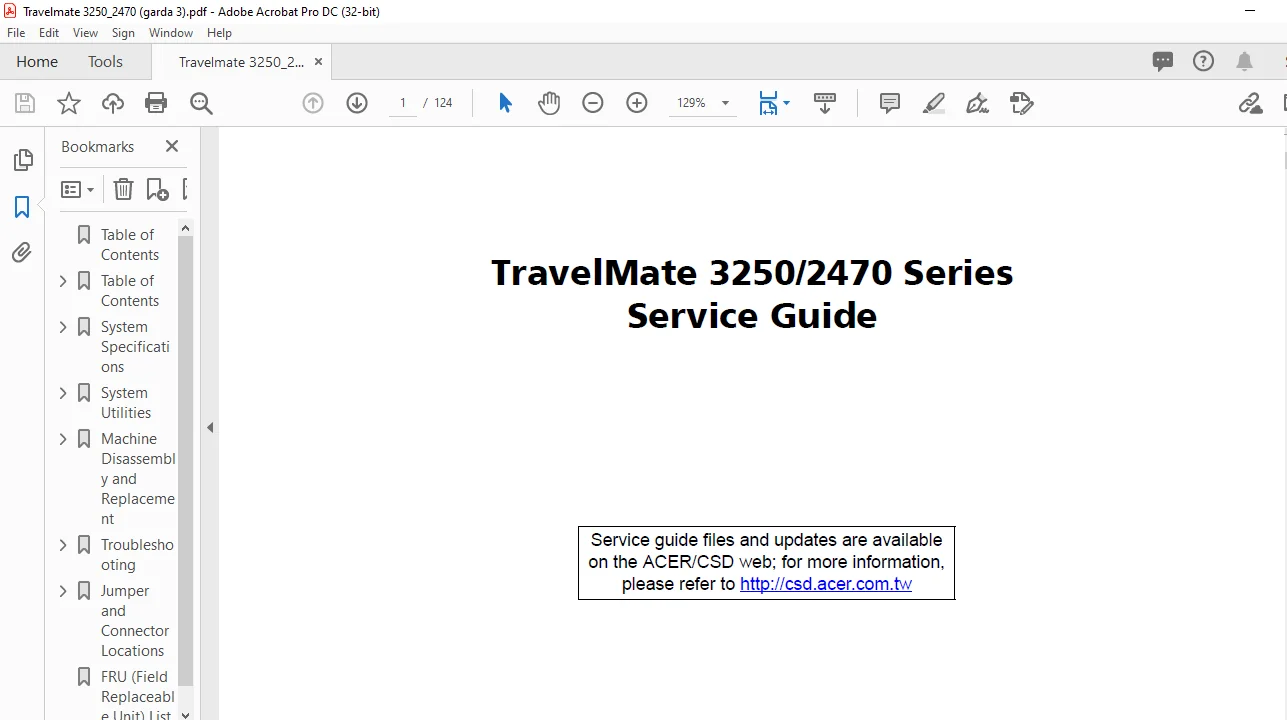Open the scrolling mode tool

click(x=825, y=103)
